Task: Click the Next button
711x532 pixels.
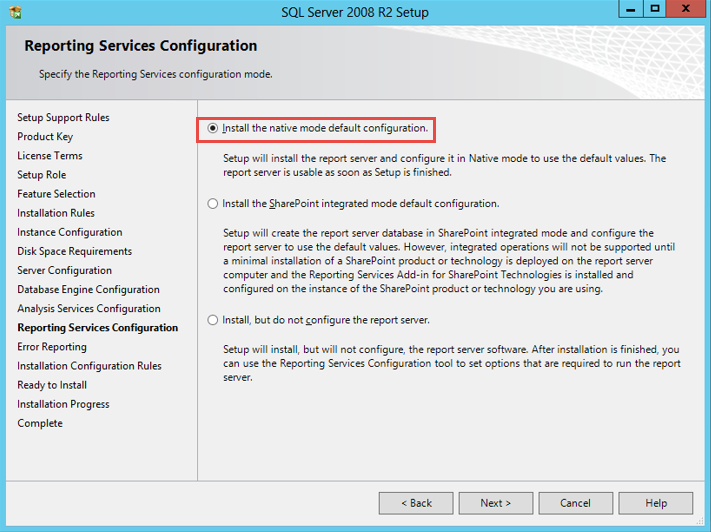Action: coord(496,503)
